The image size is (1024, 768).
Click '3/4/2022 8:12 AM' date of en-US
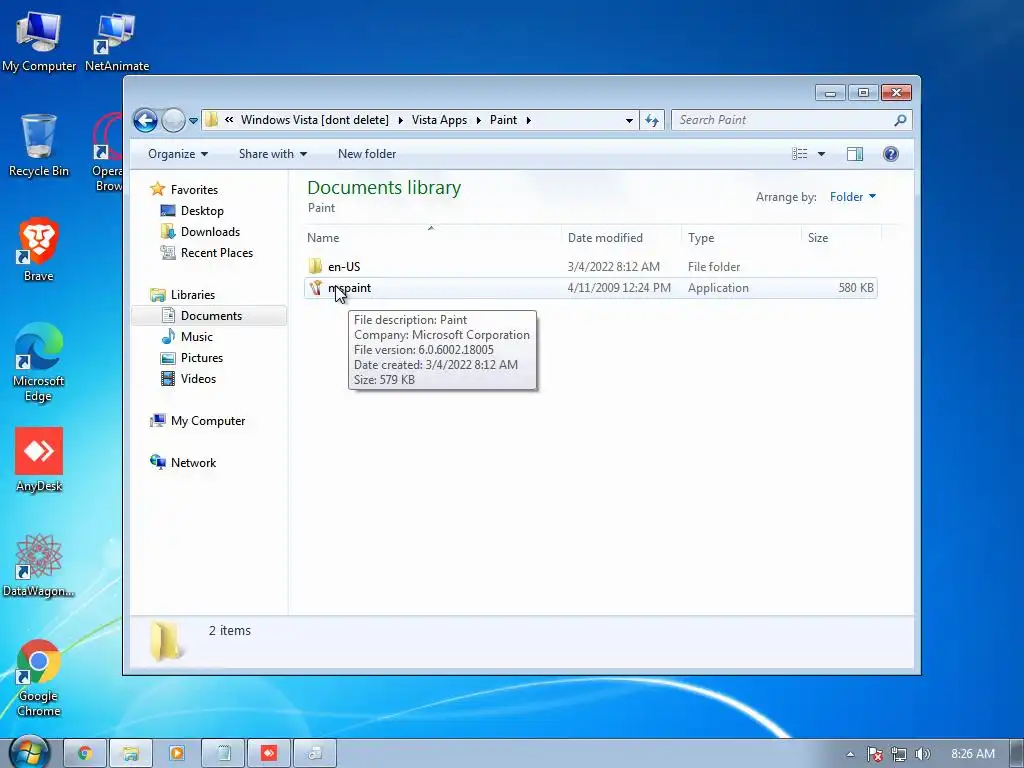pyautogui.click(x=613, y=266)
